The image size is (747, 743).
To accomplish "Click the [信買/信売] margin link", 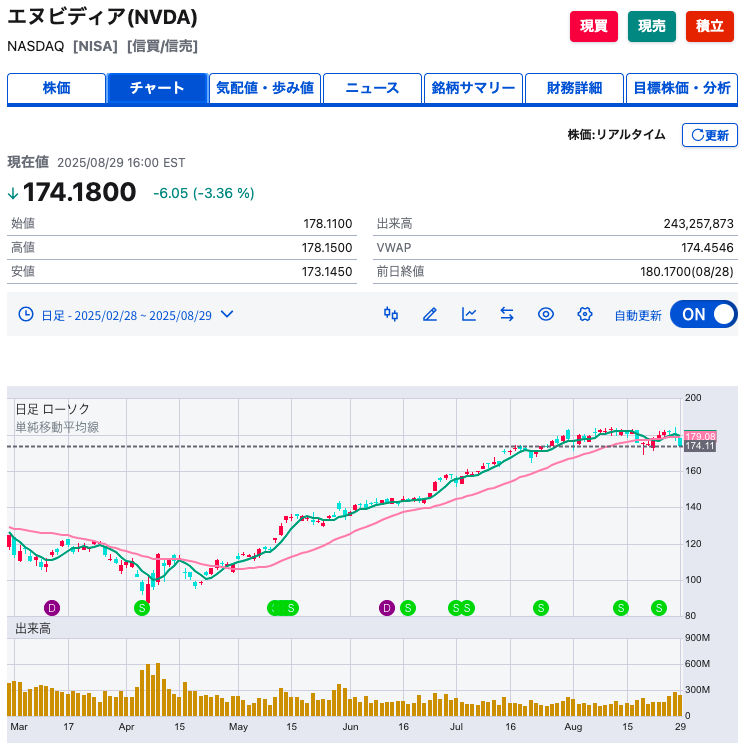I will click(x=162, y=46).
